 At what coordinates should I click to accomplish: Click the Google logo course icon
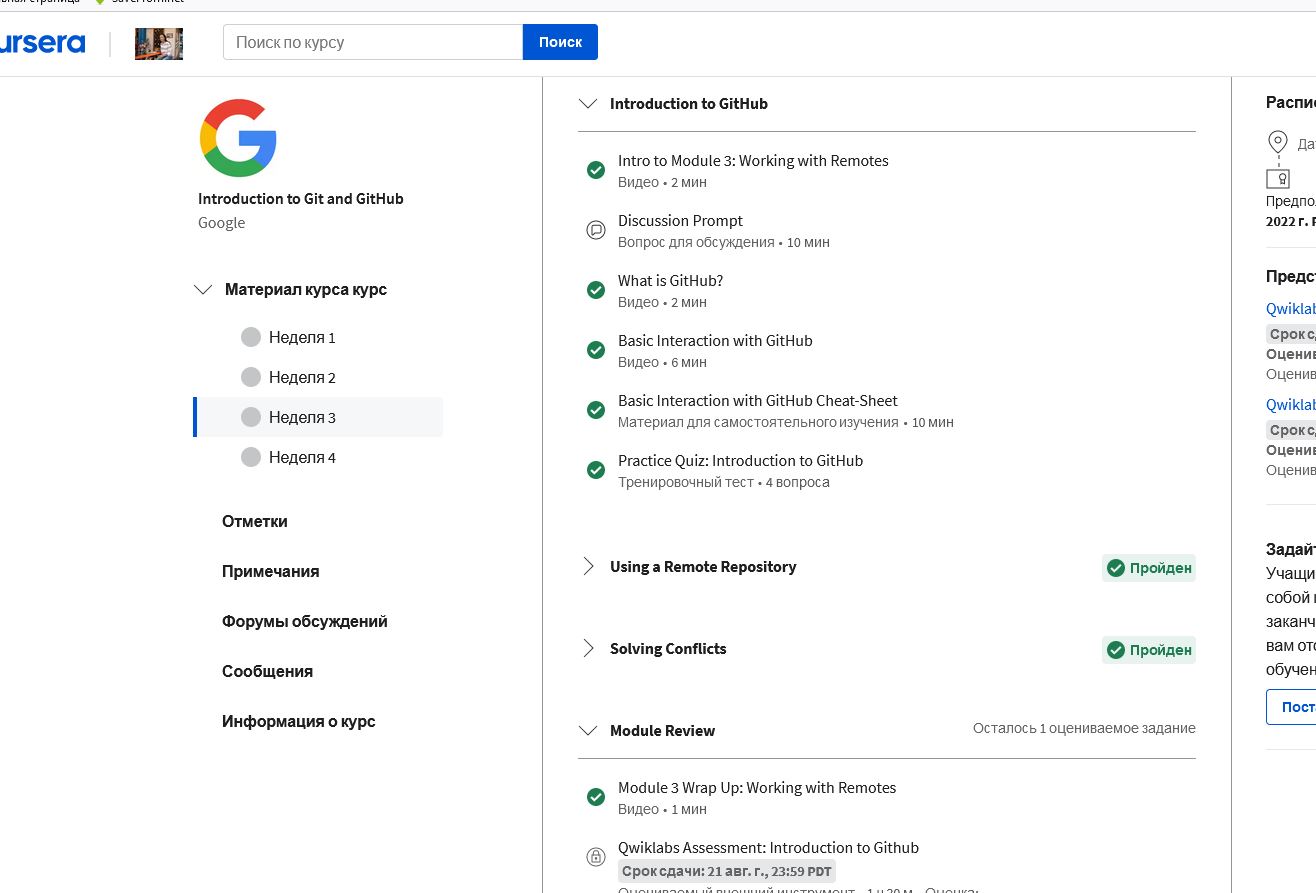(x=238, y=138)
